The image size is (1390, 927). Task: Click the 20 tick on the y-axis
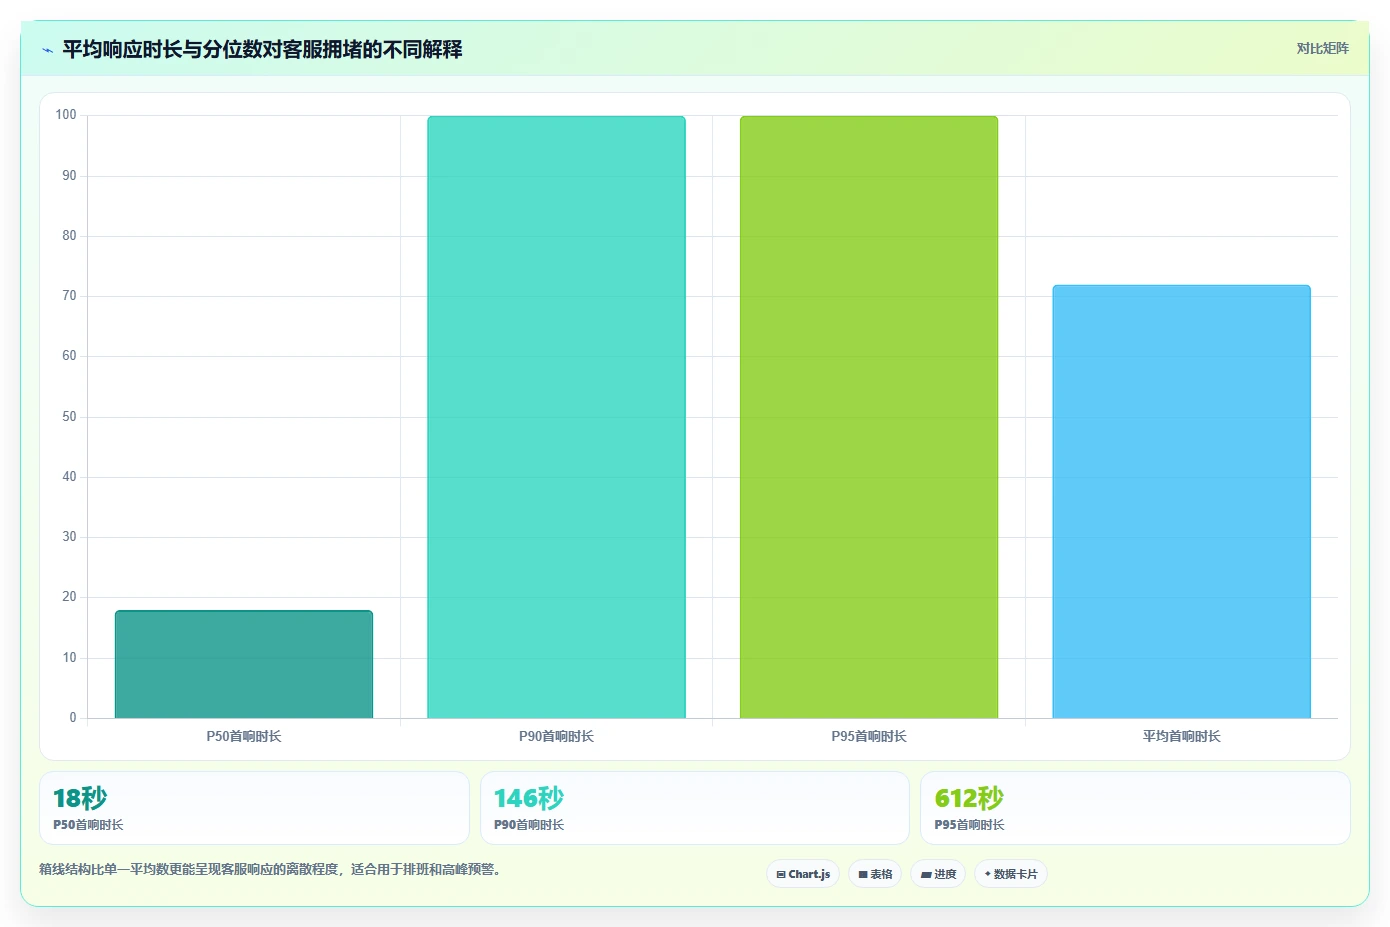click(69, 597)
